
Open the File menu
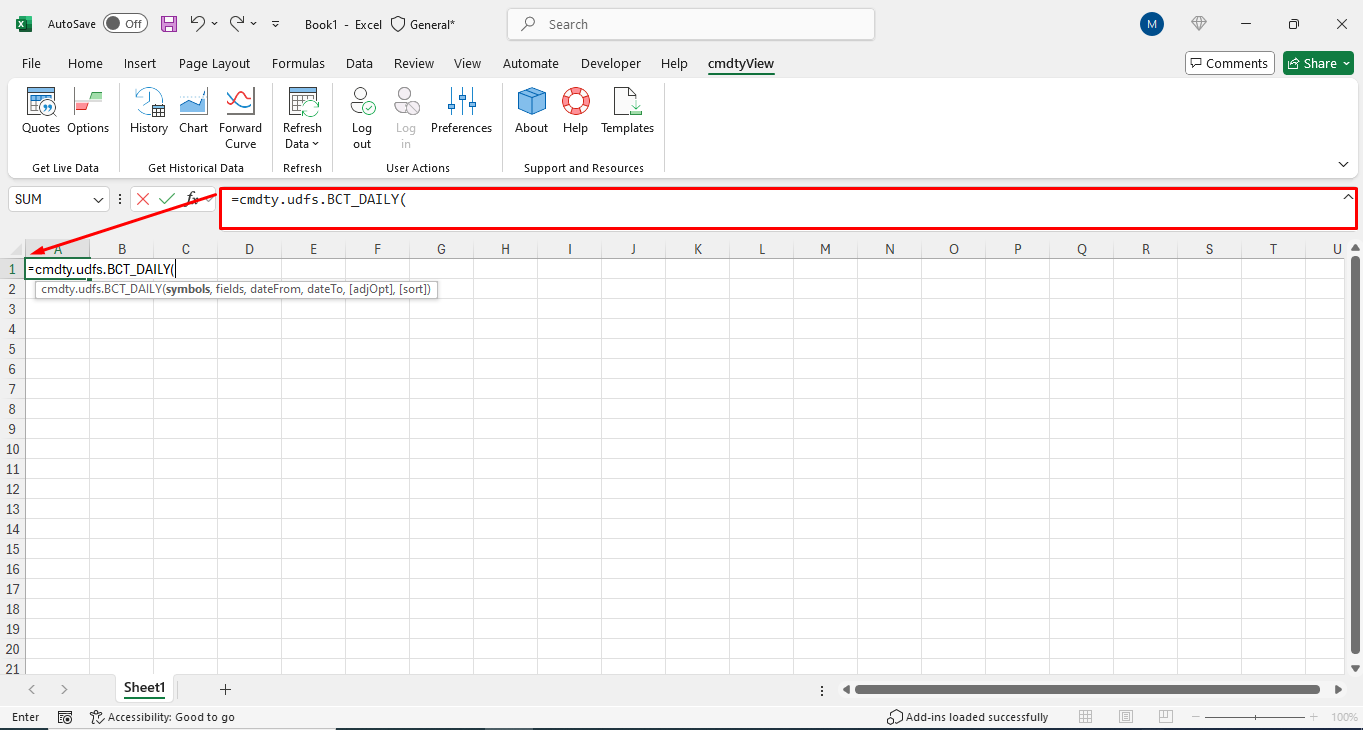point(31,63)
